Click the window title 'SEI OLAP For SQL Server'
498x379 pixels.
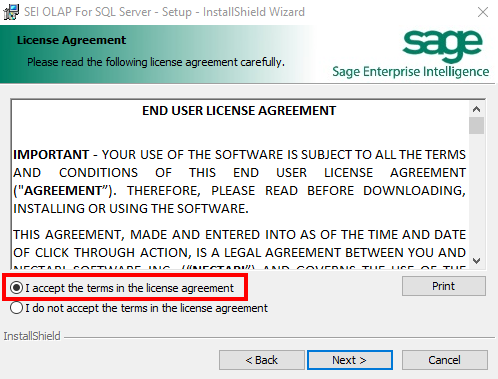[x=88, y=12]
